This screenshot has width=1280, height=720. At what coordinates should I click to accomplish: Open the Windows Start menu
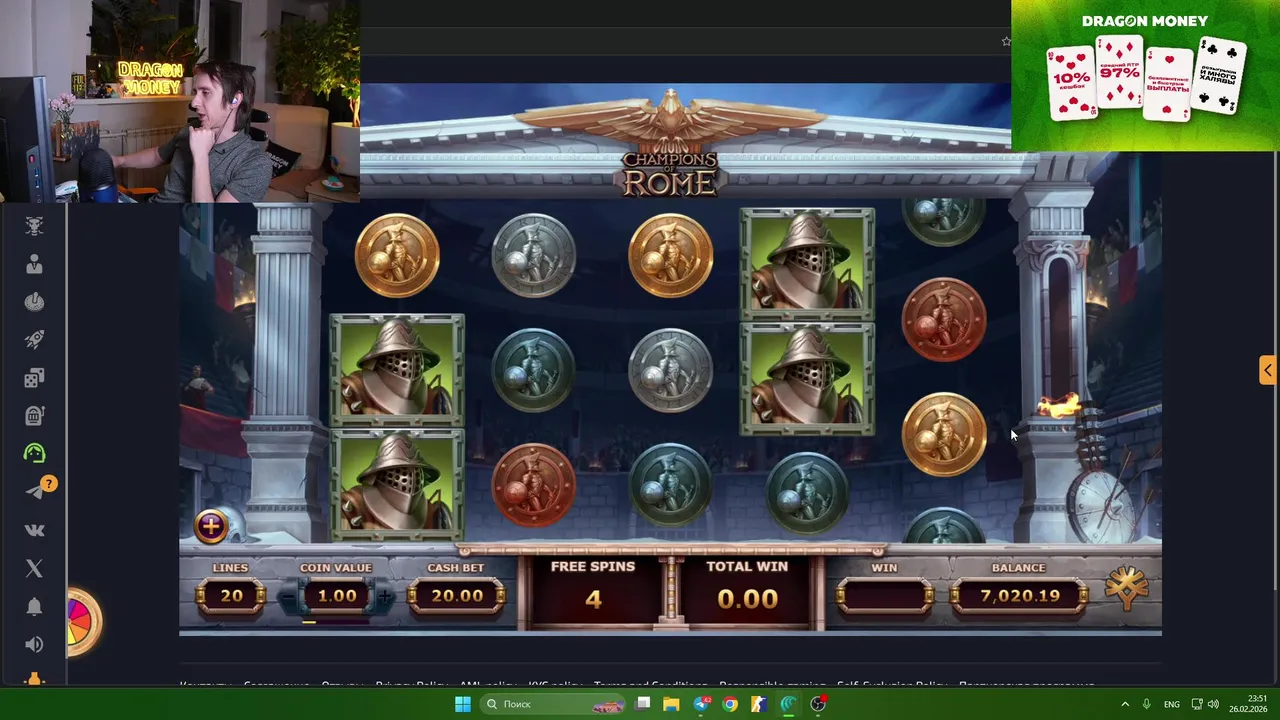click(462, 704)
